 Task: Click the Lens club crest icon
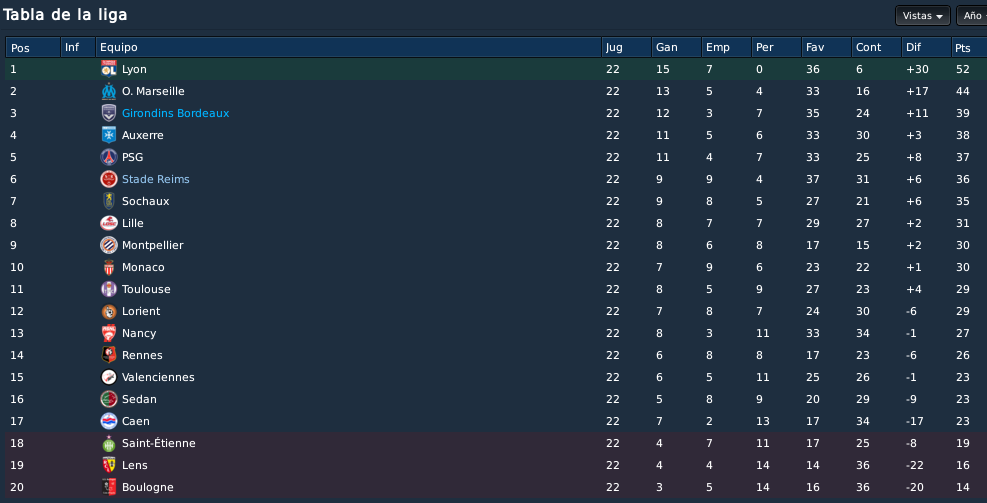click(109, 466)
